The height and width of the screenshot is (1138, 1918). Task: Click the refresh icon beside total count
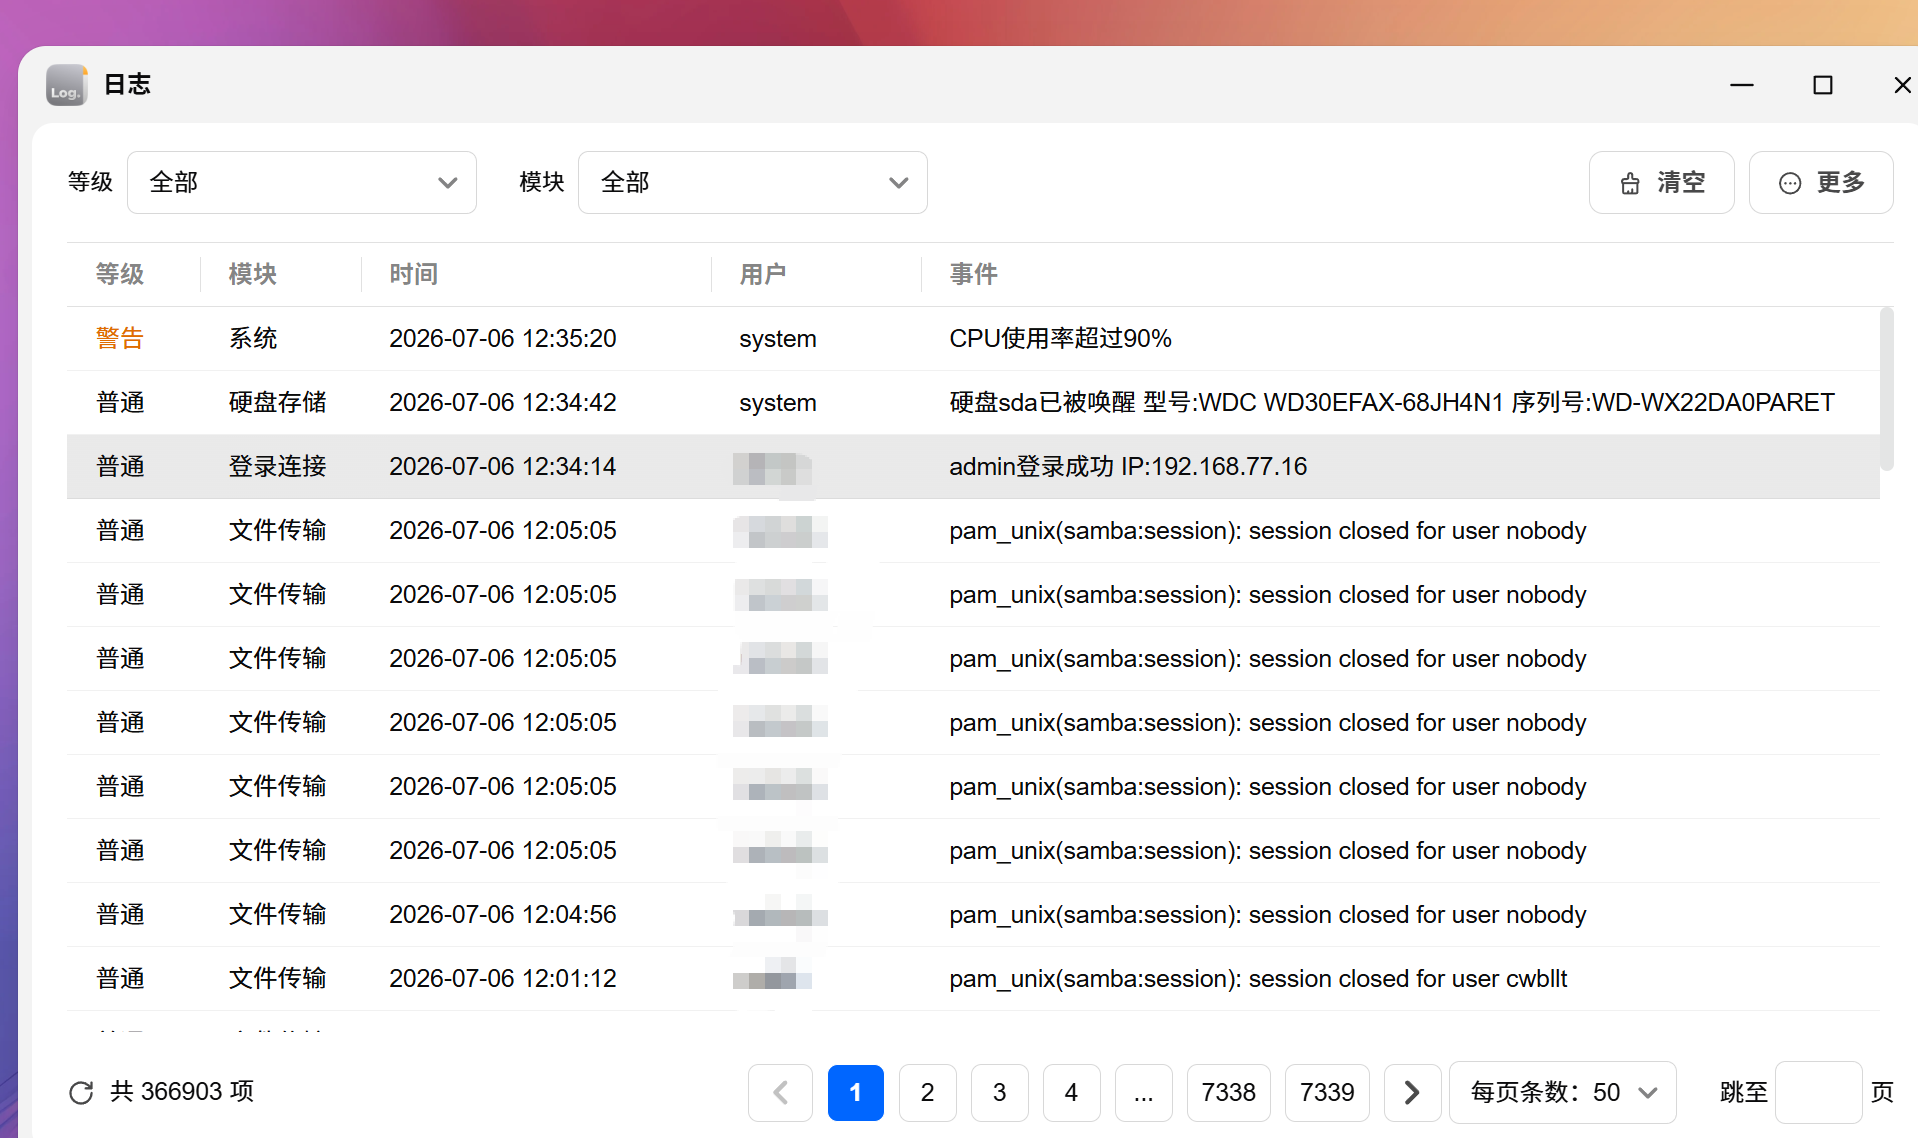[81, 1092]
